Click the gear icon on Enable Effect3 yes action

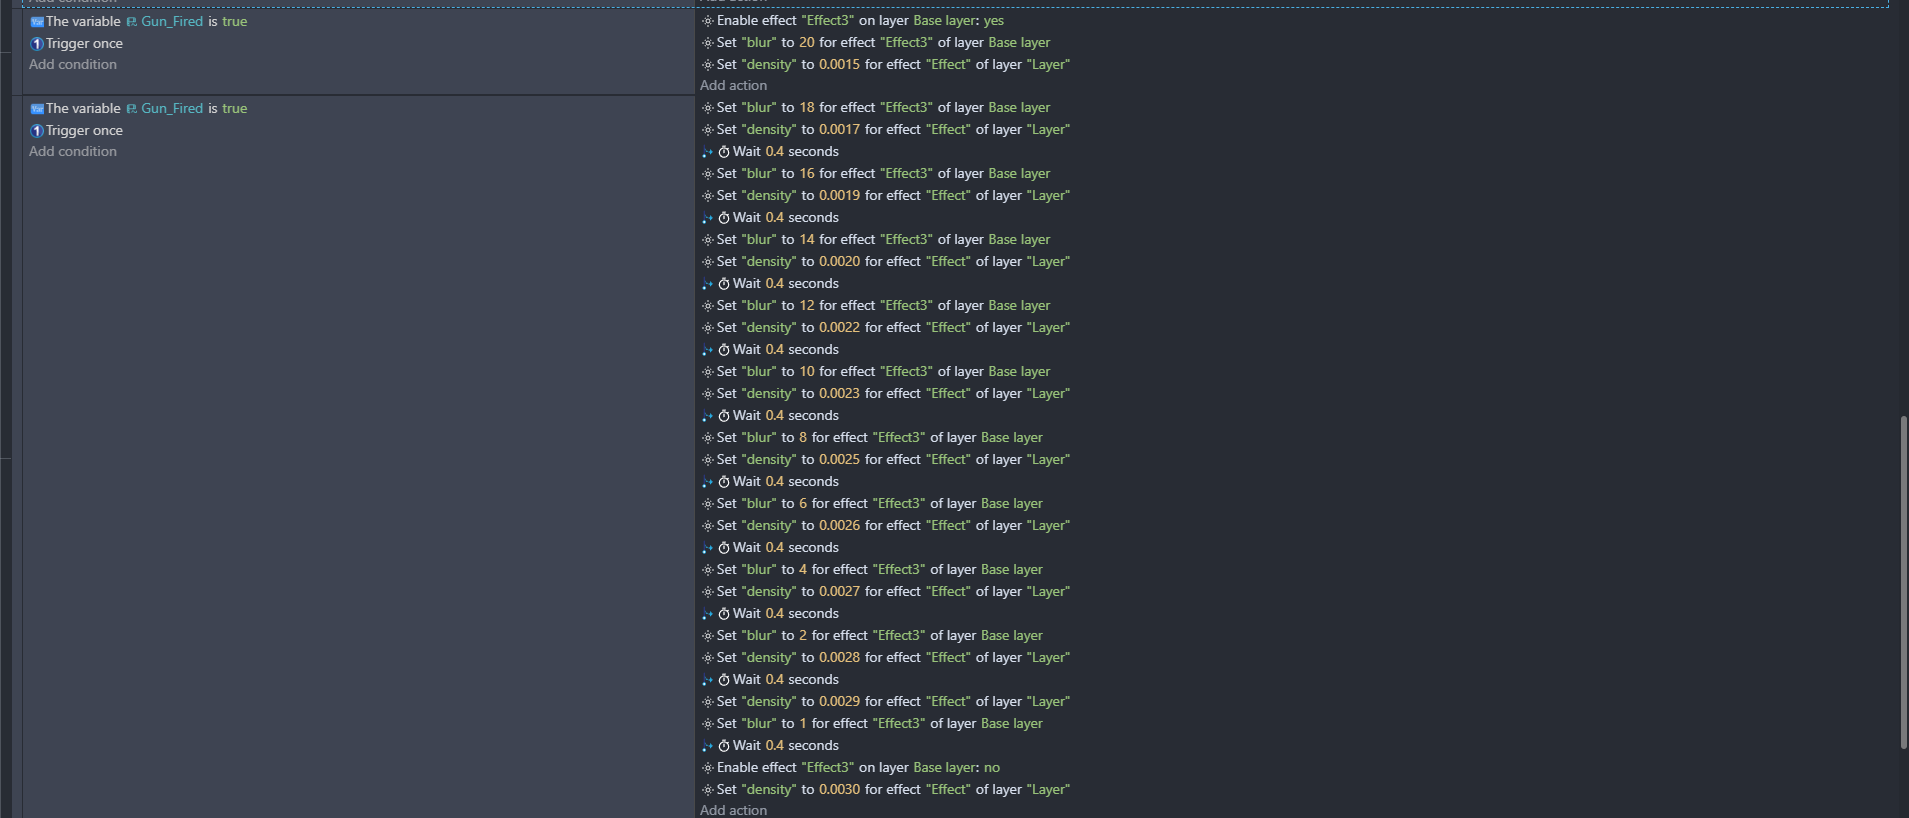click(708, 21)
